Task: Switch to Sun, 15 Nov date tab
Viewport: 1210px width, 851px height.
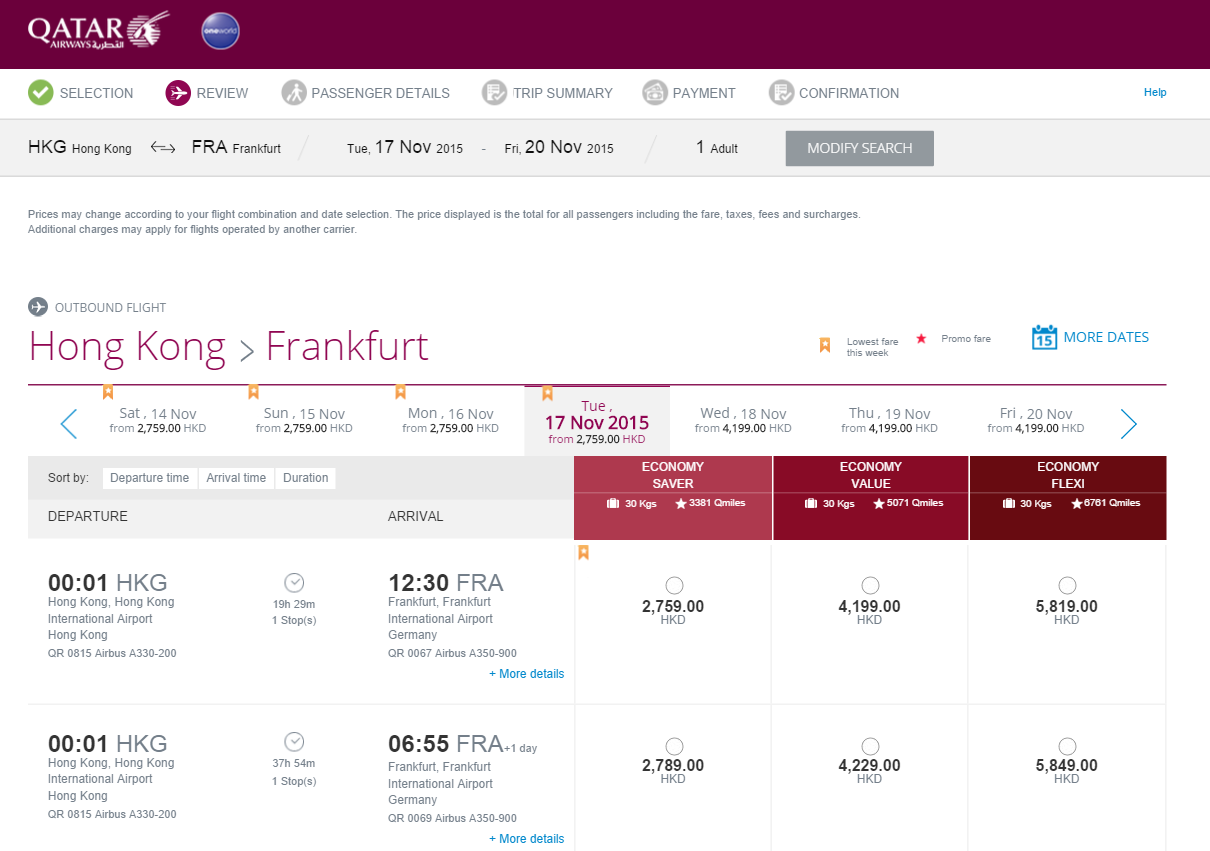Action: 305,420
